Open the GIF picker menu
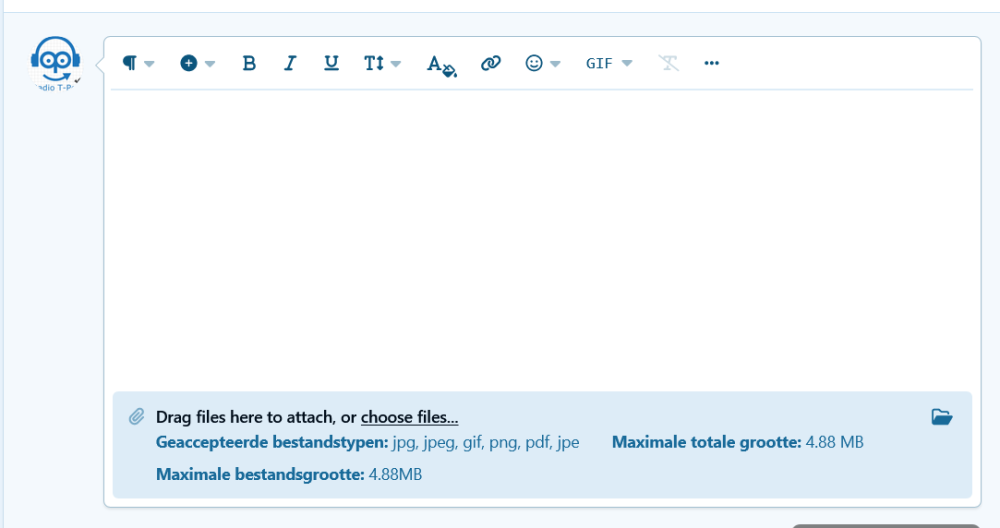 point(608,63)
